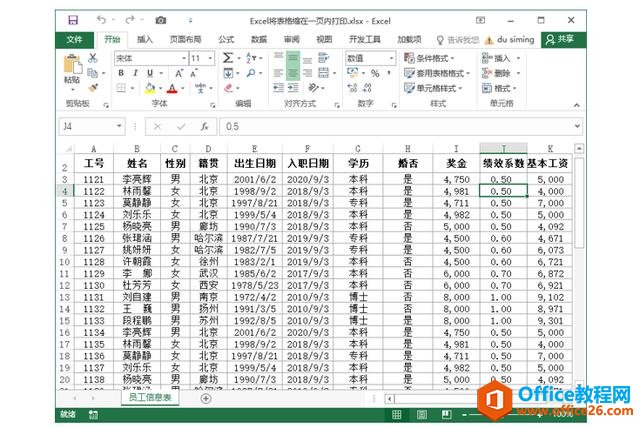Save the workbook via the floppy icon

pos(73,20)
